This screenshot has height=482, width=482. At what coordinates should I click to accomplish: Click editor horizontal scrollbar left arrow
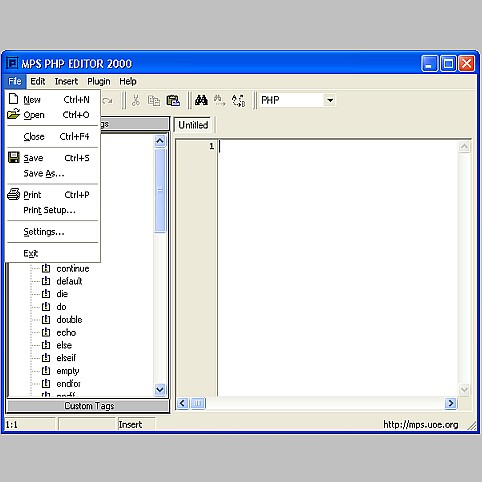pos(182,403)
